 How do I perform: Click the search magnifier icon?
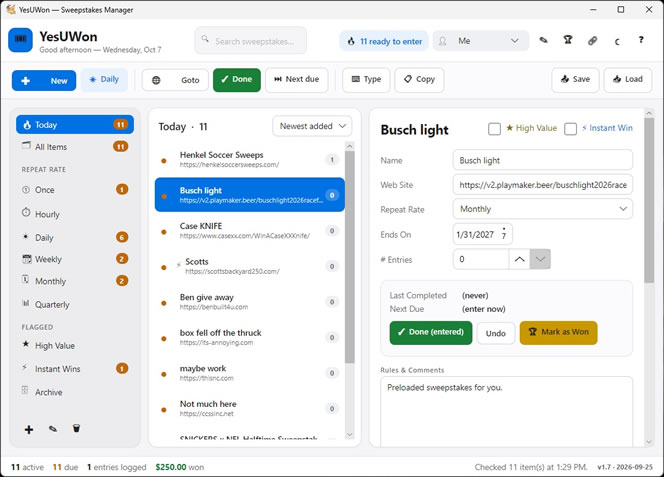pyautogui.click(x=205, y=39)
